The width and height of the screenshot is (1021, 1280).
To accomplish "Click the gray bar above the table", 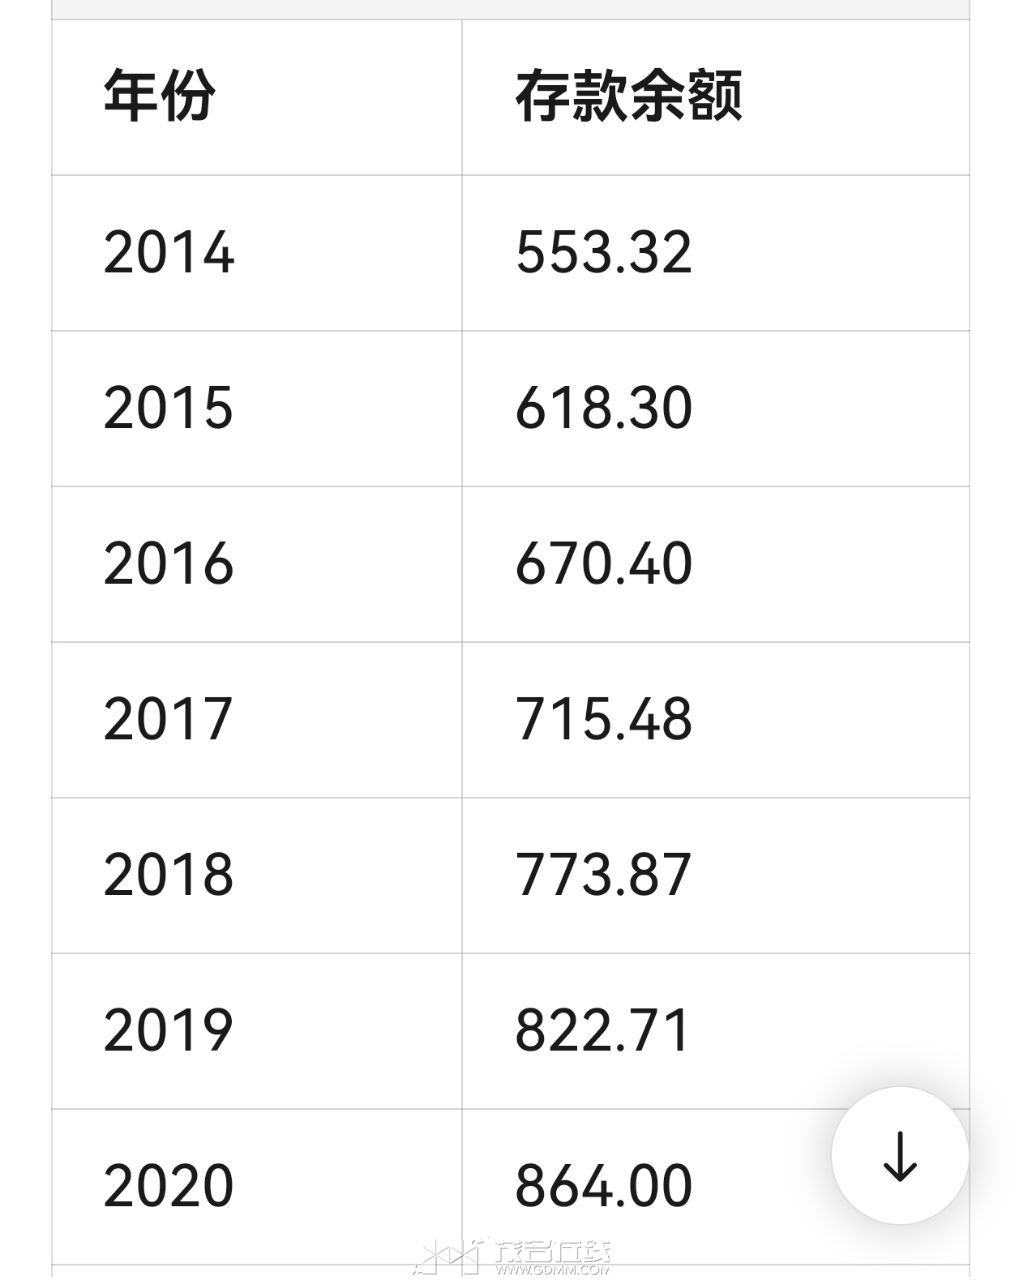I will [510, 9].
